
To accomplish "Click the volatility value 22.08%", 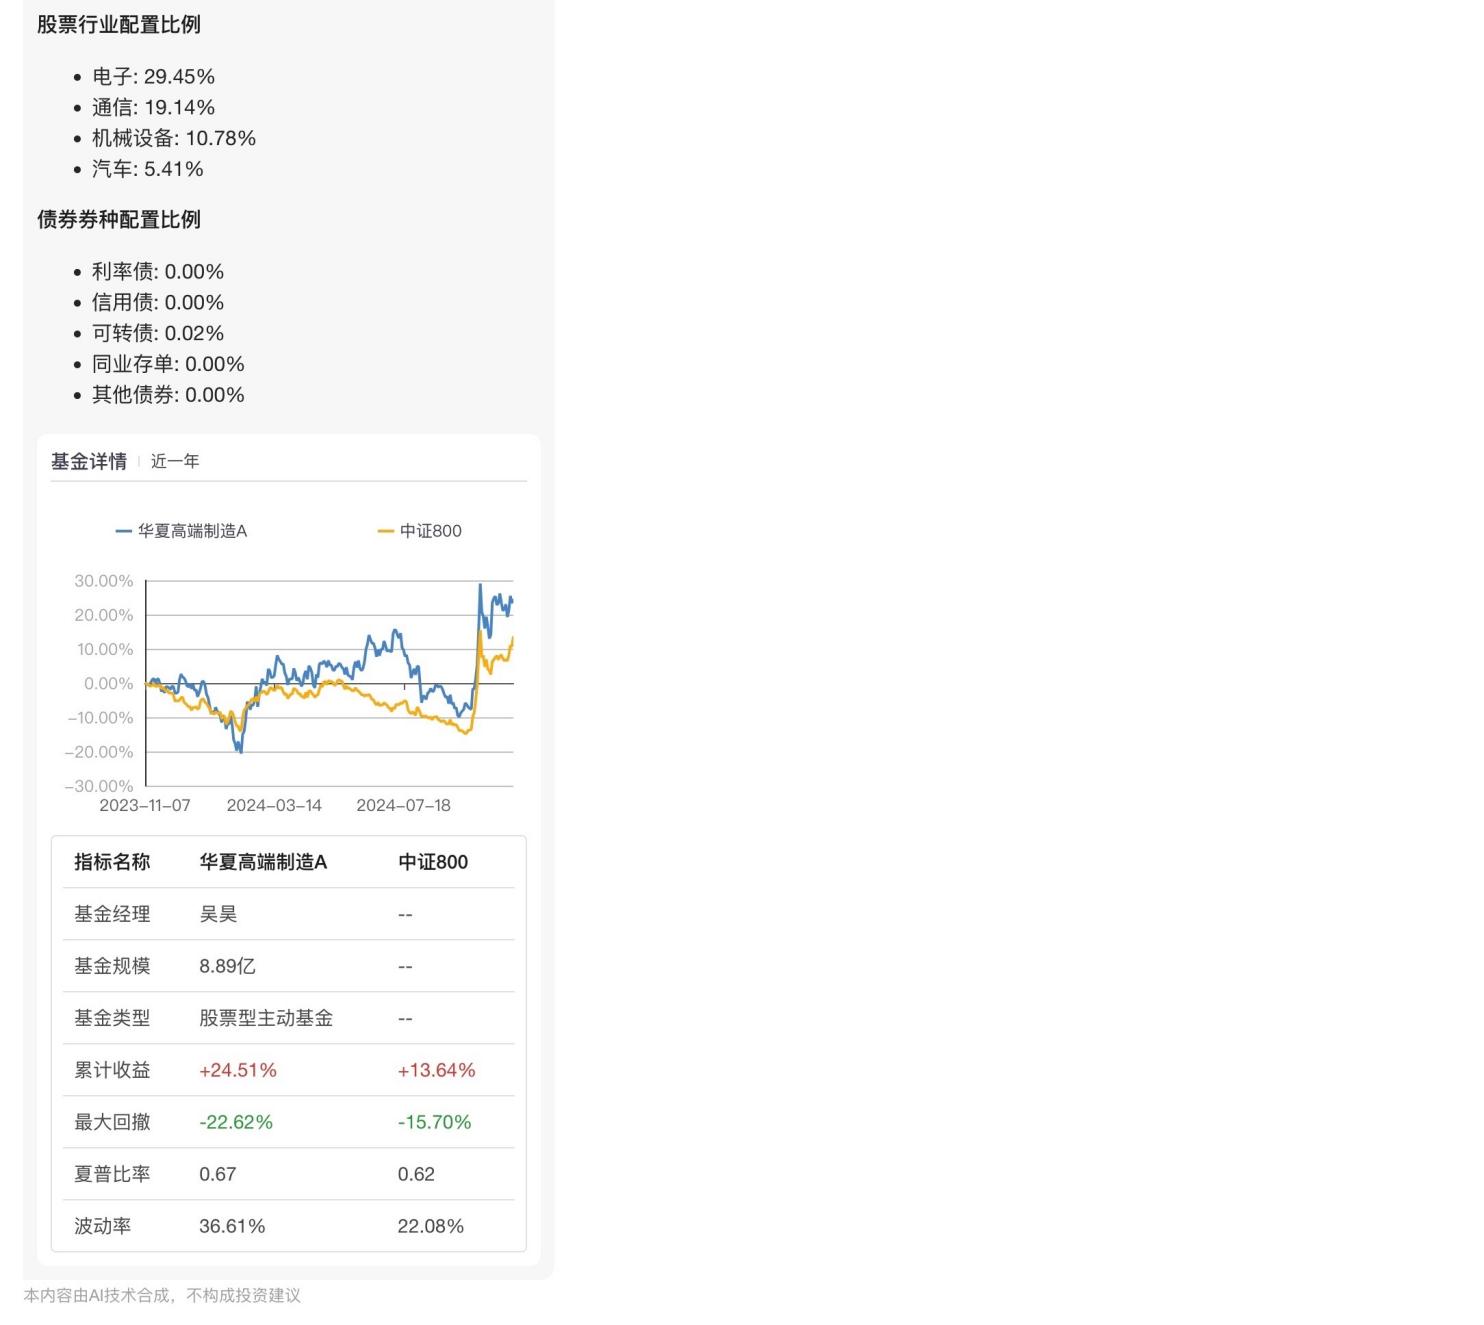I will pos(431,1226).
